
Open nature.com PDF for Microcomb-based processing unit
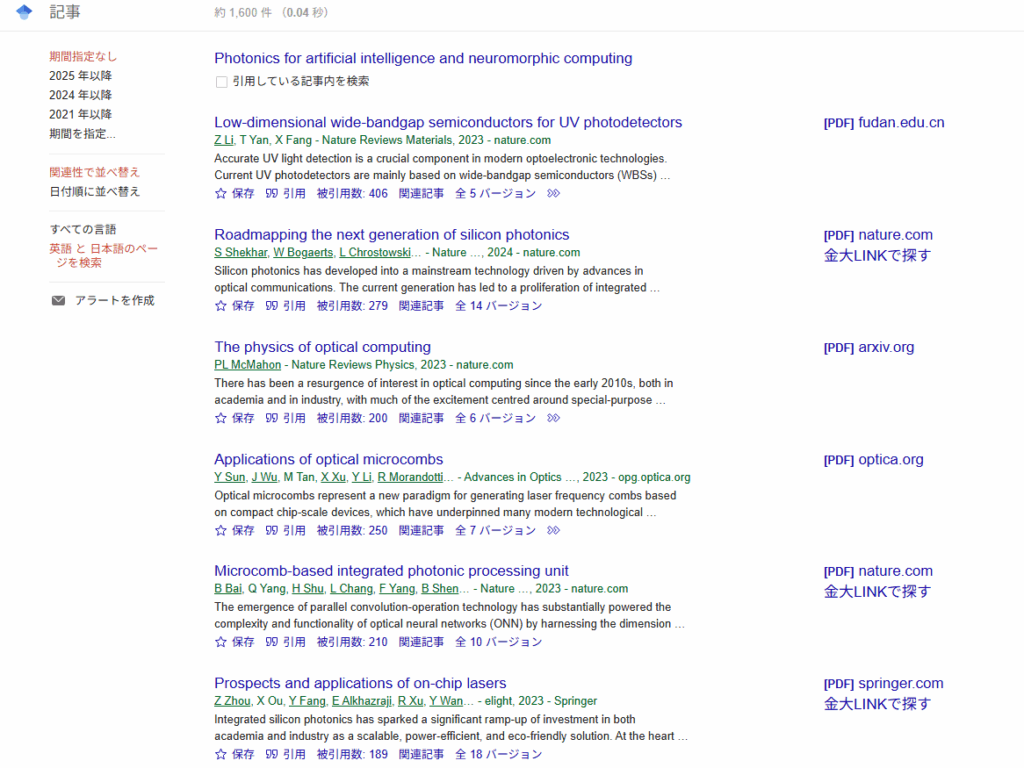pos(878,571)
